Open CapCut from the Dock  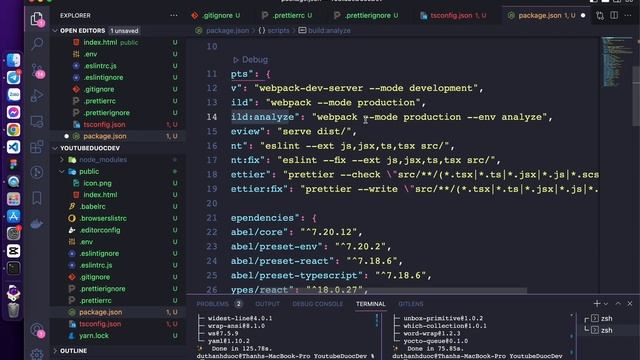[x=13, y=251]
